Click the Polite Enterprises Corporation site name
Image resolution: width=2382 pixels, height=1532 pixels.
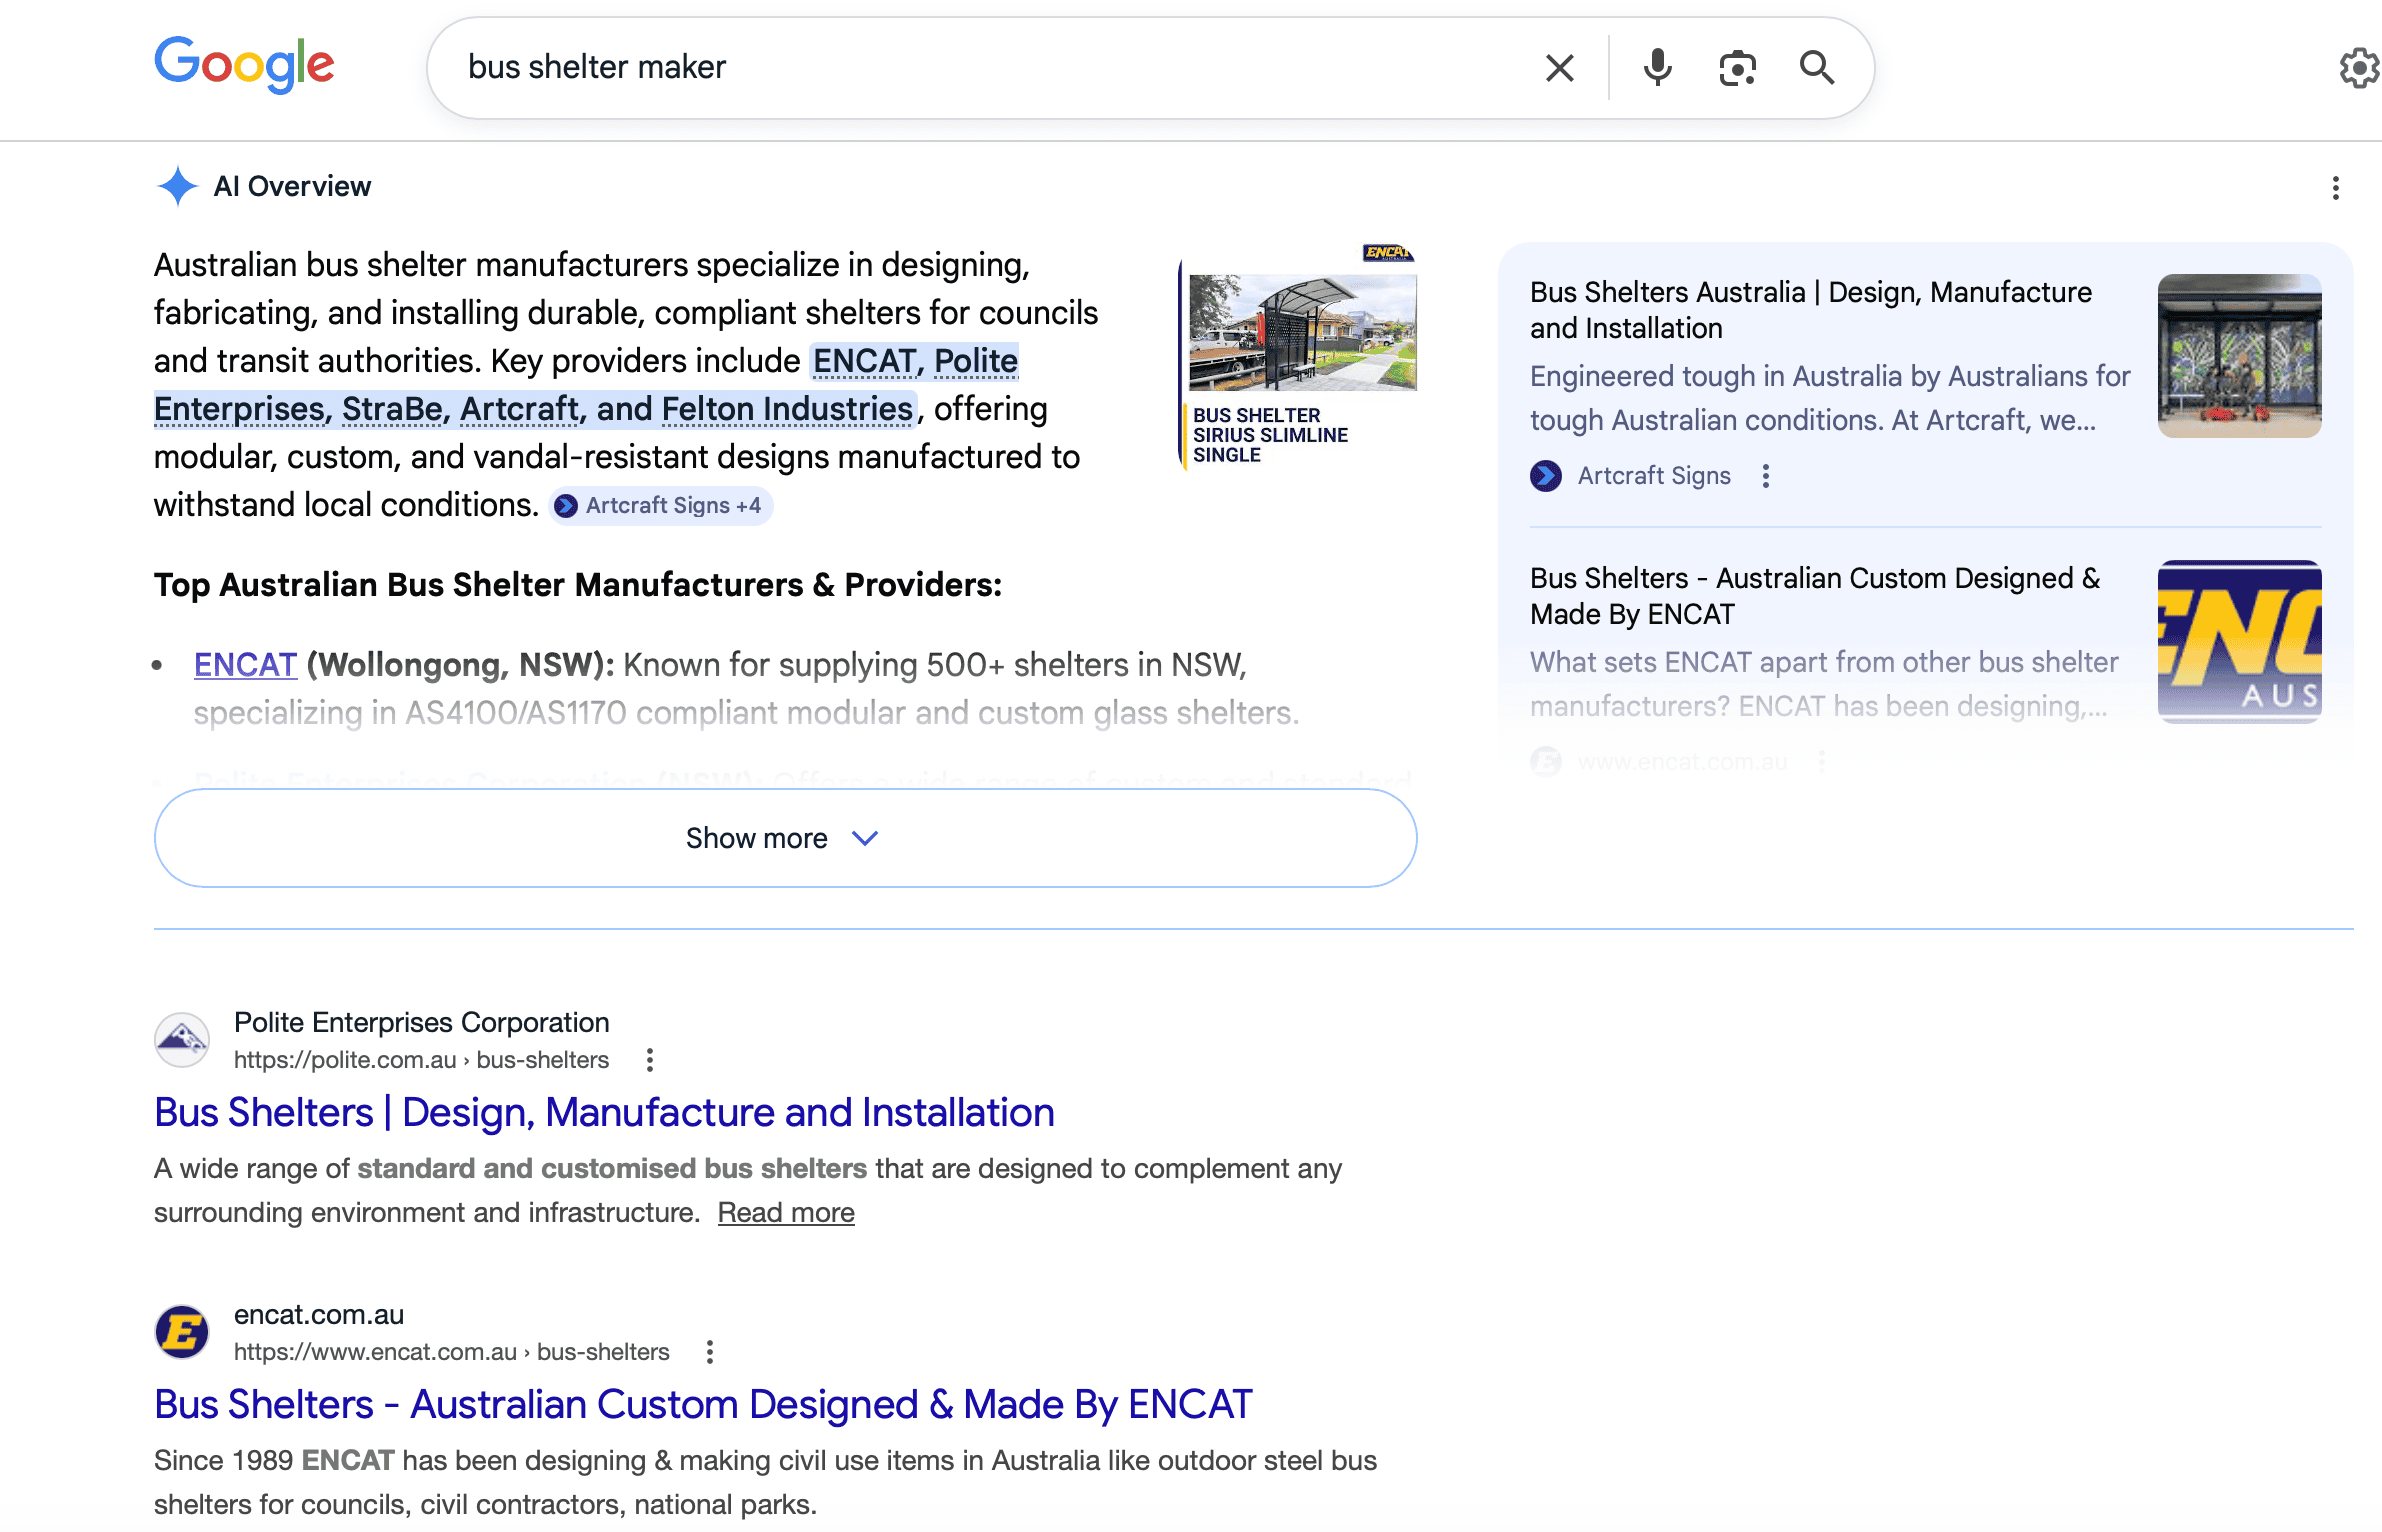tap(421, 1022)
